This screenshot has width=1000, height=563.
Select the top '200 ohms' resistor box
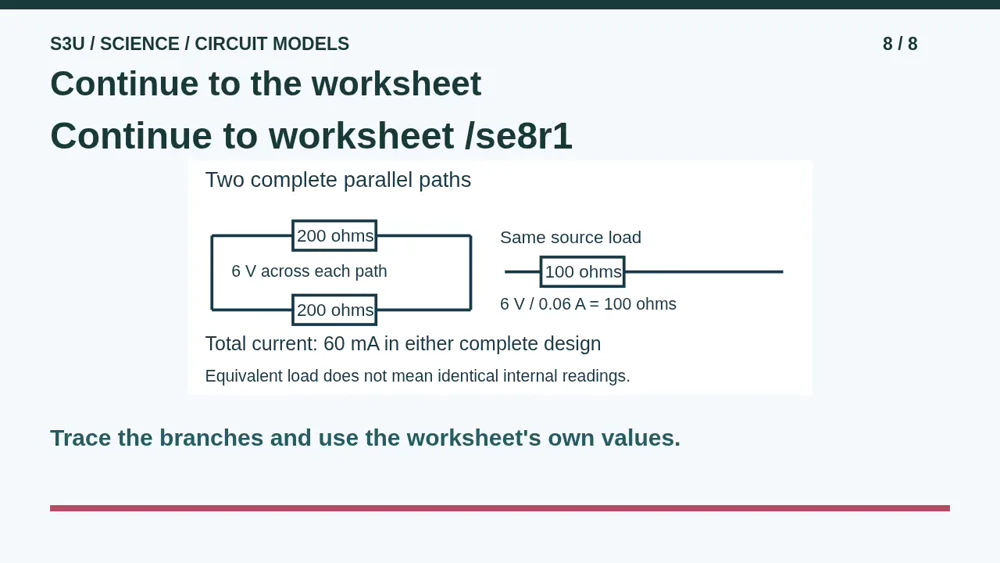pyautogui.click(x=335, y=236)
